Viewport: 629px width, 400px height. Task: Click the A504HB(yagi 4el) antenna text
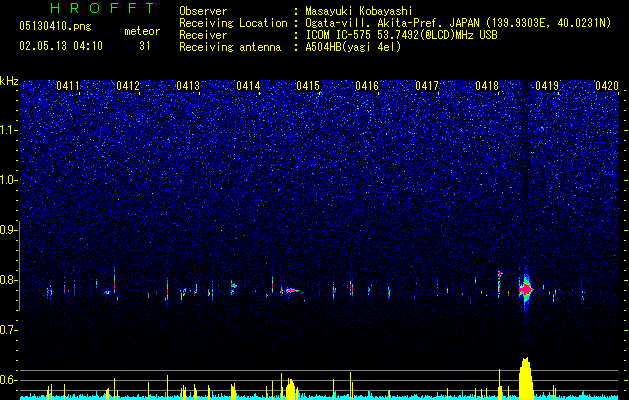pos(353,47)
